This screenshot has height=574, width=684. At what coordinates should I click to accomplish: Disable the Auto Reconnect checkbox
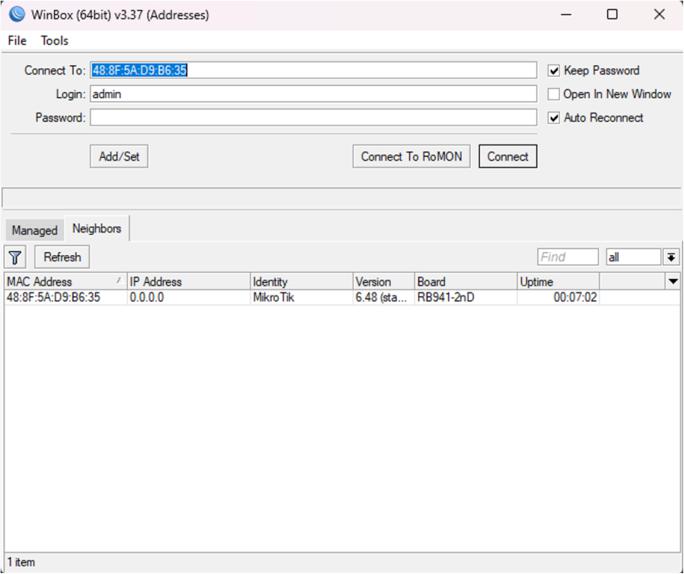(554, 118)
